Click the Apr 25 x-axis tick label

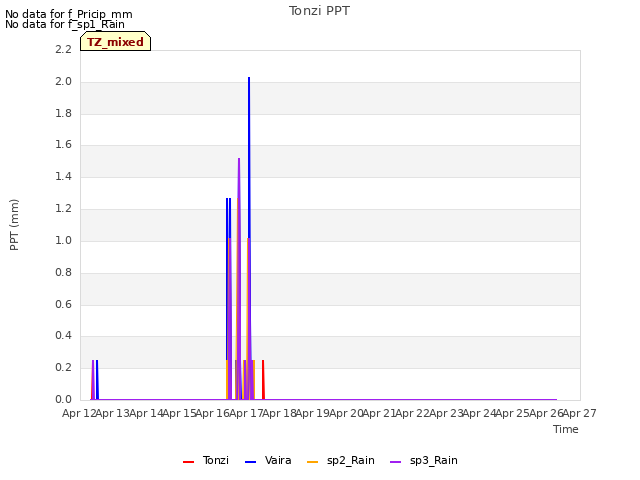coord(513,413)
